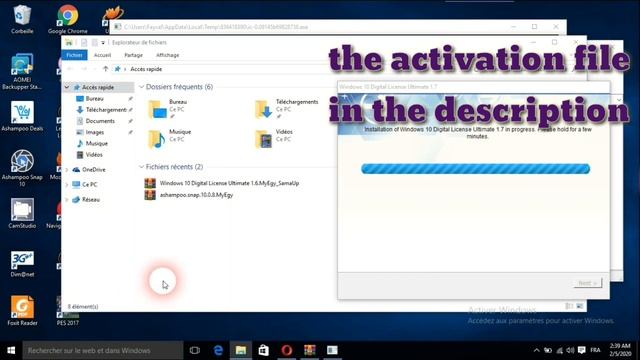
Task: Collapse Accès rapide tree node
Action: click(x=67, y=87)
